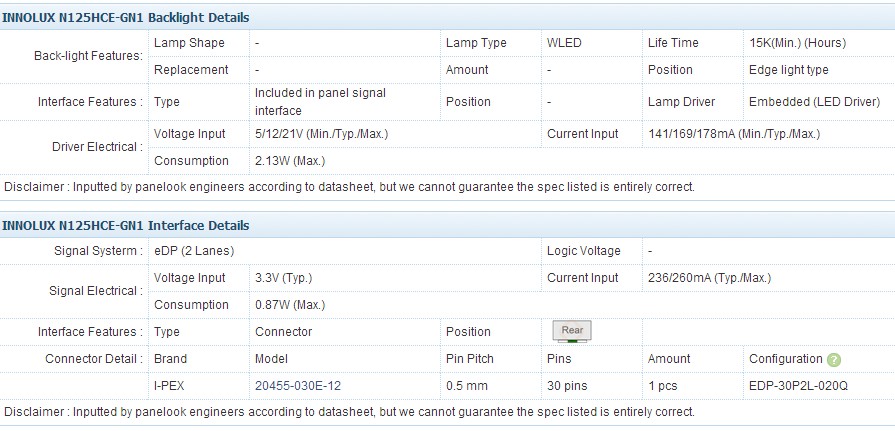
Task: Click the 141/169/178mA current input value
Action: (734, 134)
